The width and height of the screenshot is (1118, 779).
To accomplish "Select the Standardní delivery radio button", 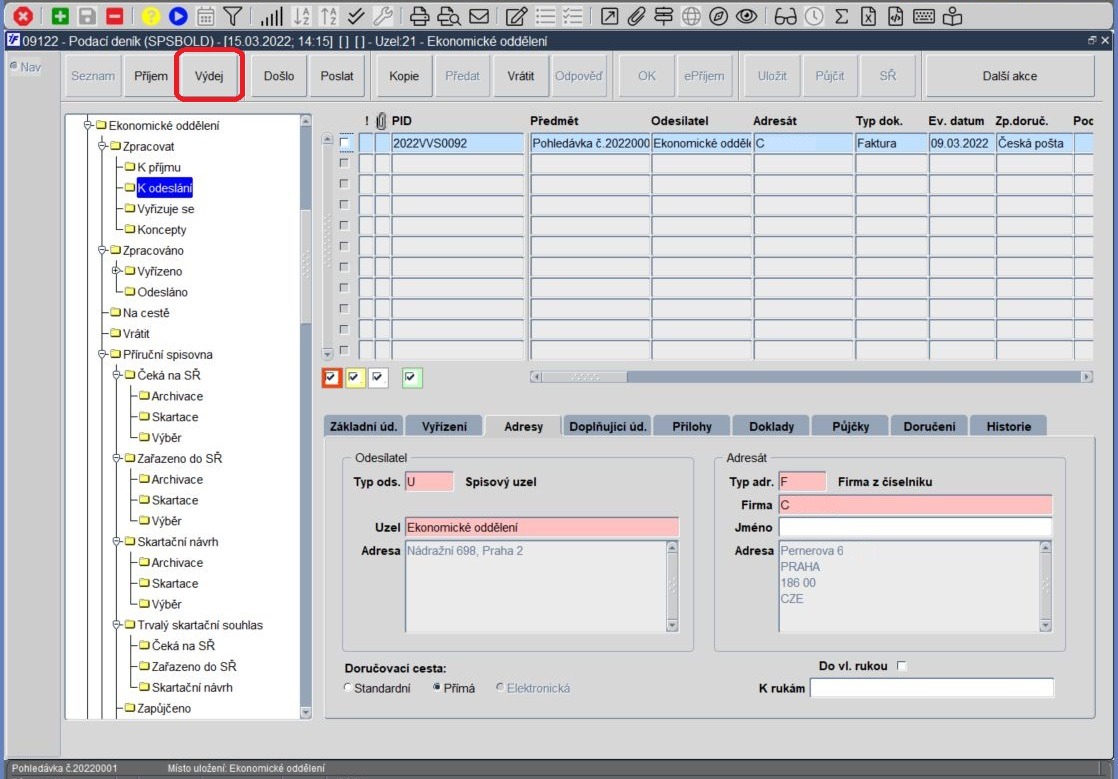I will tap(348, 688).
